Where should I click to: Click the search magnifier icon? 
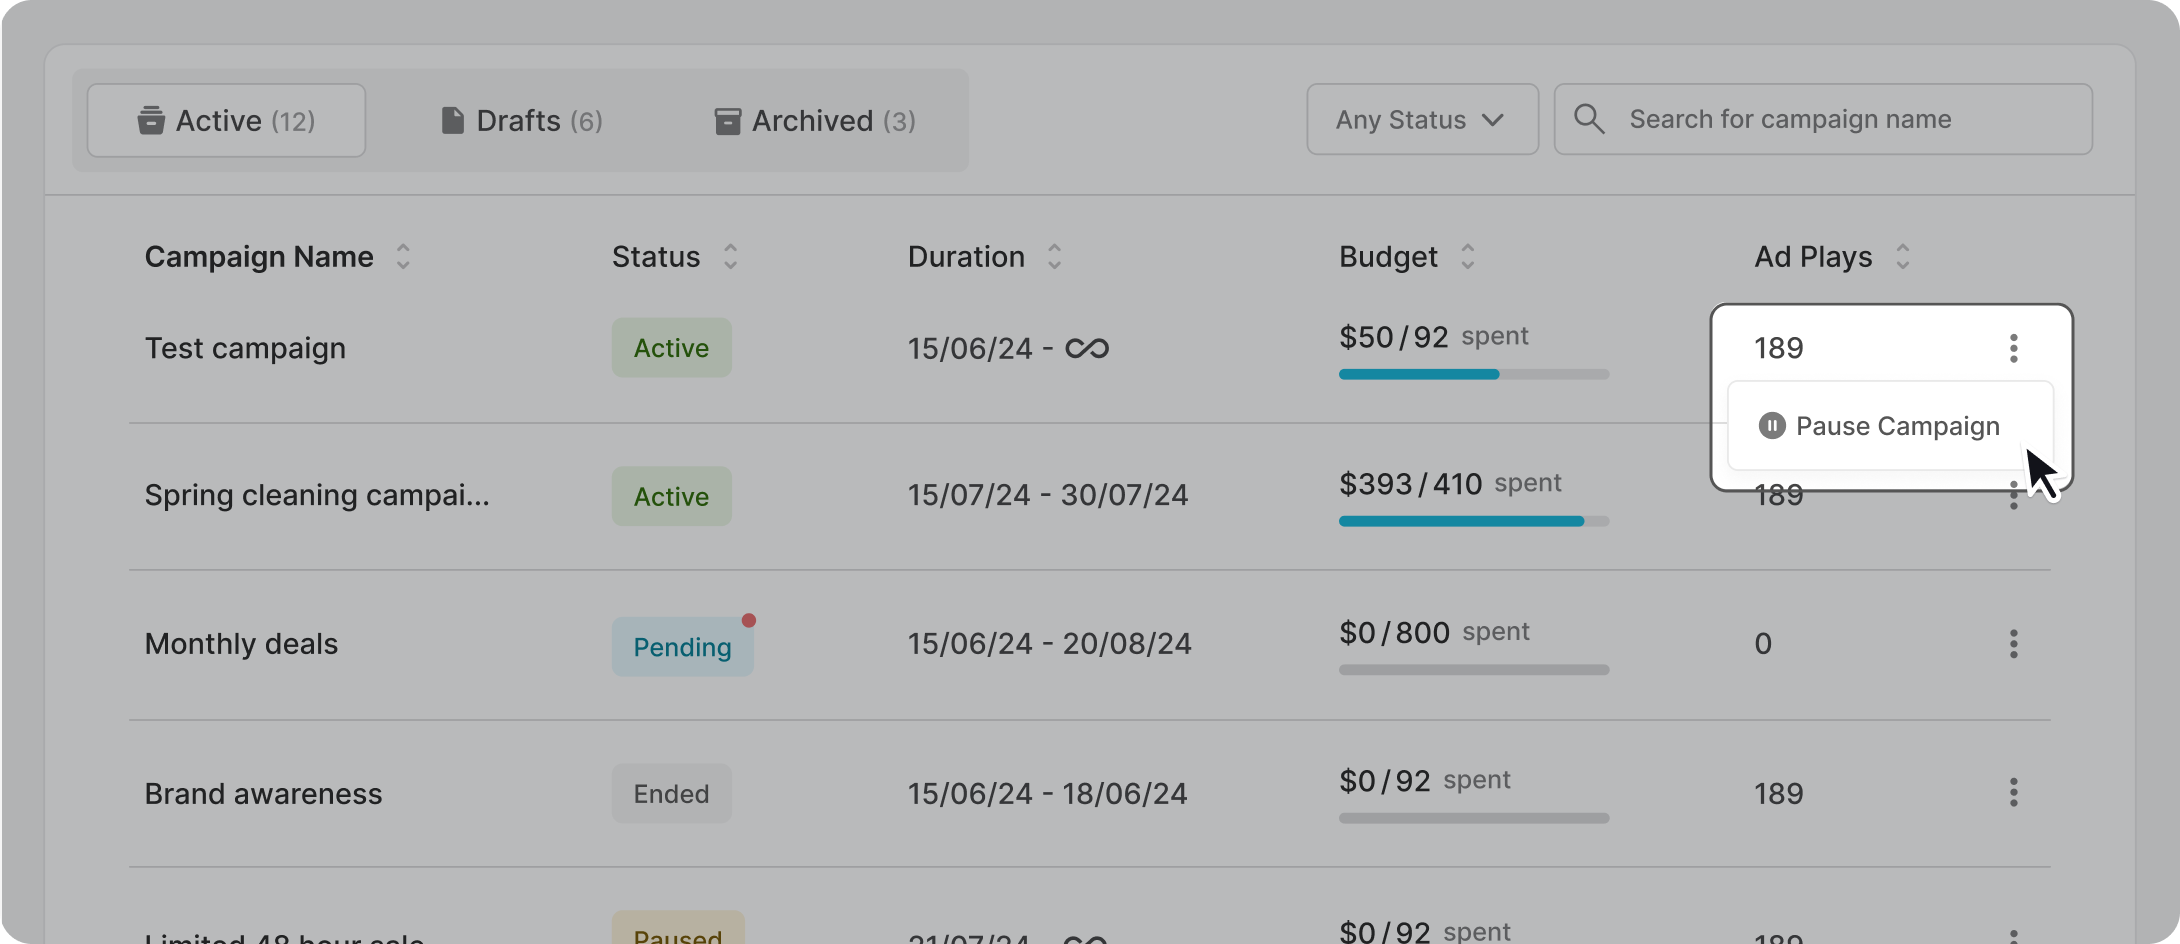click(x=1589, y=119)
